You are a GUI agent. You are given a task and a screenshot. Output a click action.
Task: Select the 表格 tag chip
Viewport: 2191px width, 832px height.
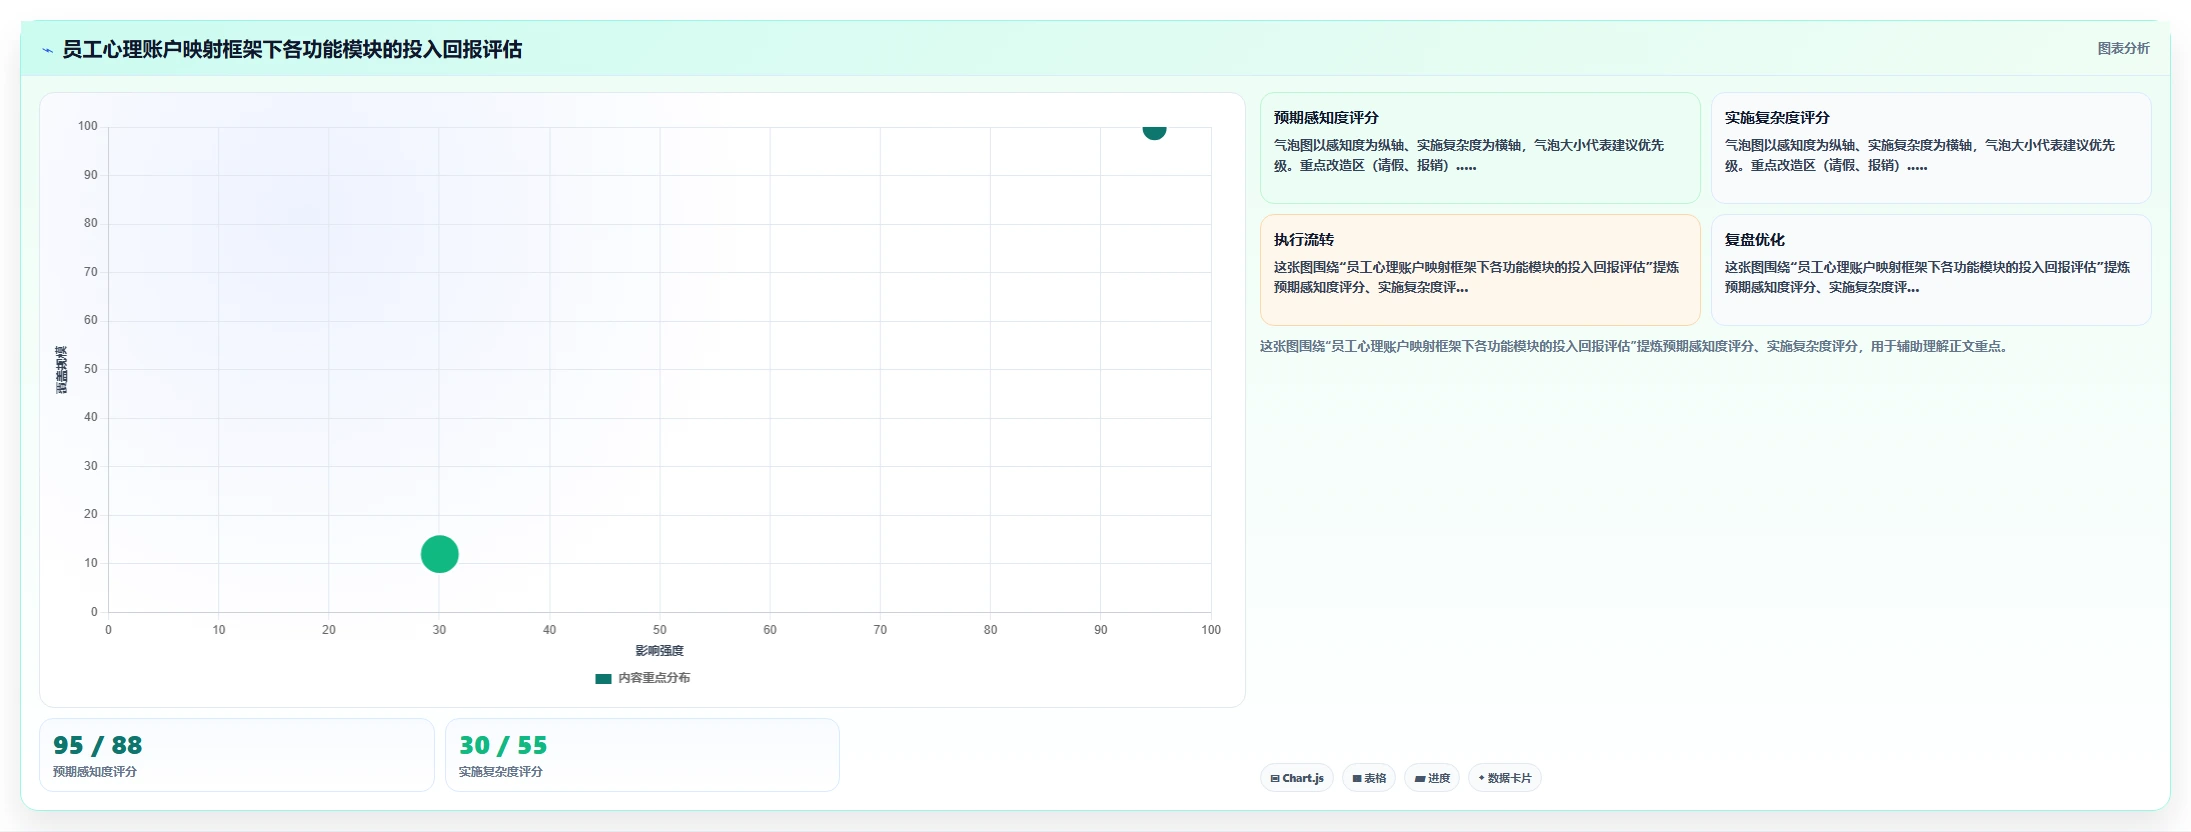click(1369, 778)
